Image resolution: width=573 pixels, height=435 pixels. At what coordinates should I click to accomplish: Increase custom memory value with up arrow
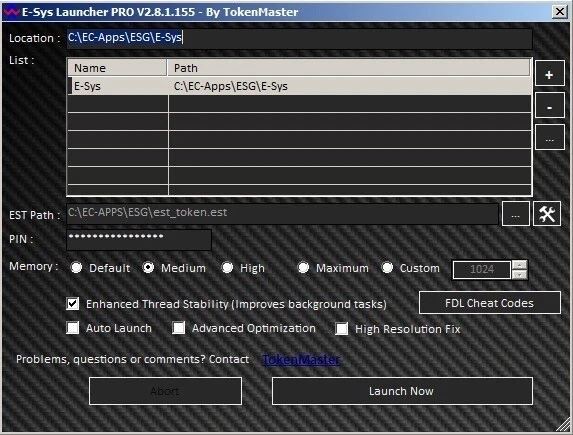click(520, 265)
